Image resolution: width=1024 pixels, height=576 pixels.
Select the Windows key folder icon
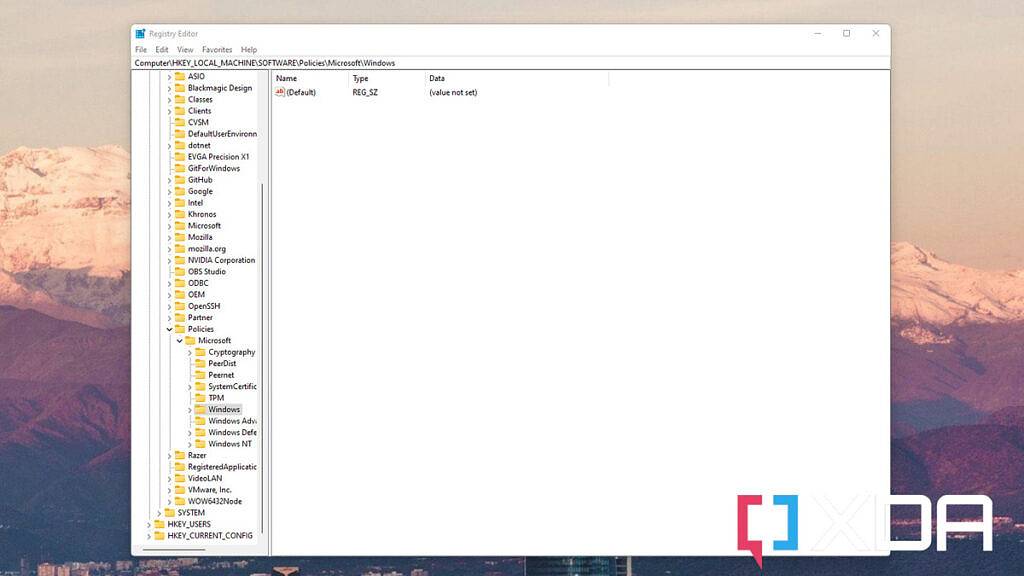click(201, 409)
